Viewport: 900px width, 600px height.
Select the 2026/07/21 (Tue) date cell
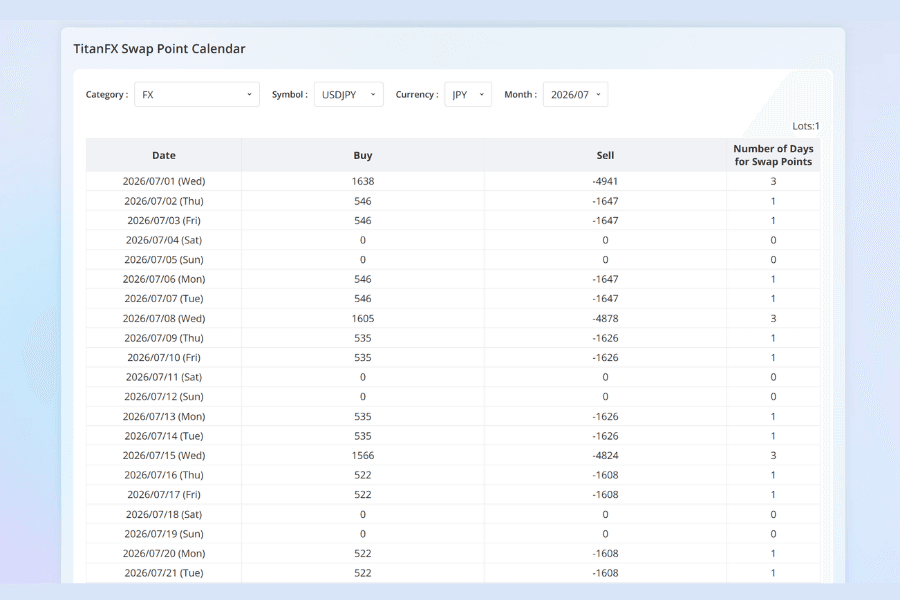tap(164, 573)
